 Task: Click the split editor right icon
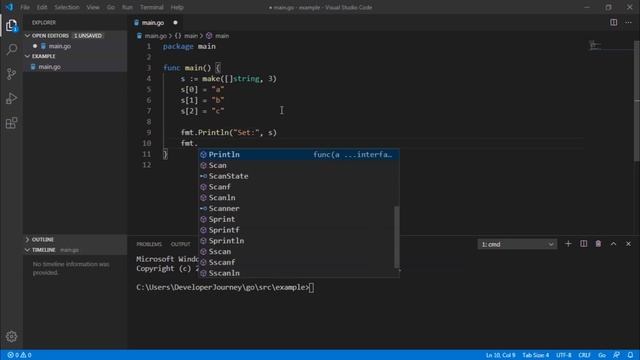coord(613,22)
